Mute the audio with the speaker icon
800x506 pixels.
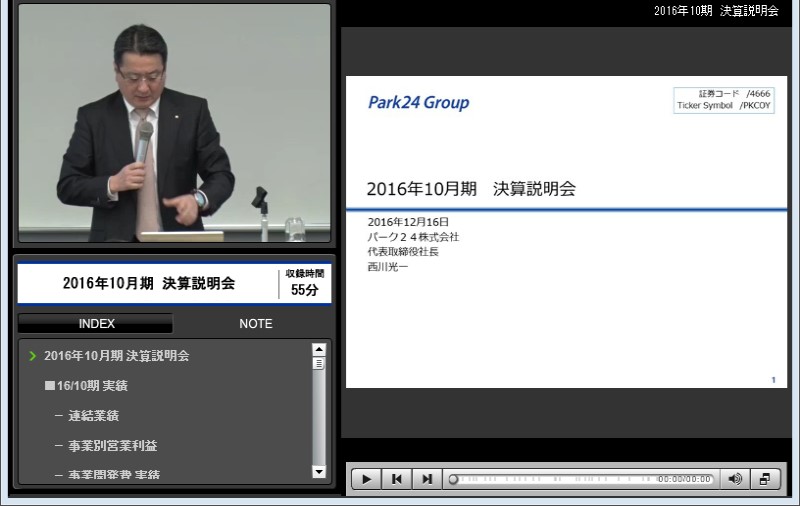[x=735, y=479]
